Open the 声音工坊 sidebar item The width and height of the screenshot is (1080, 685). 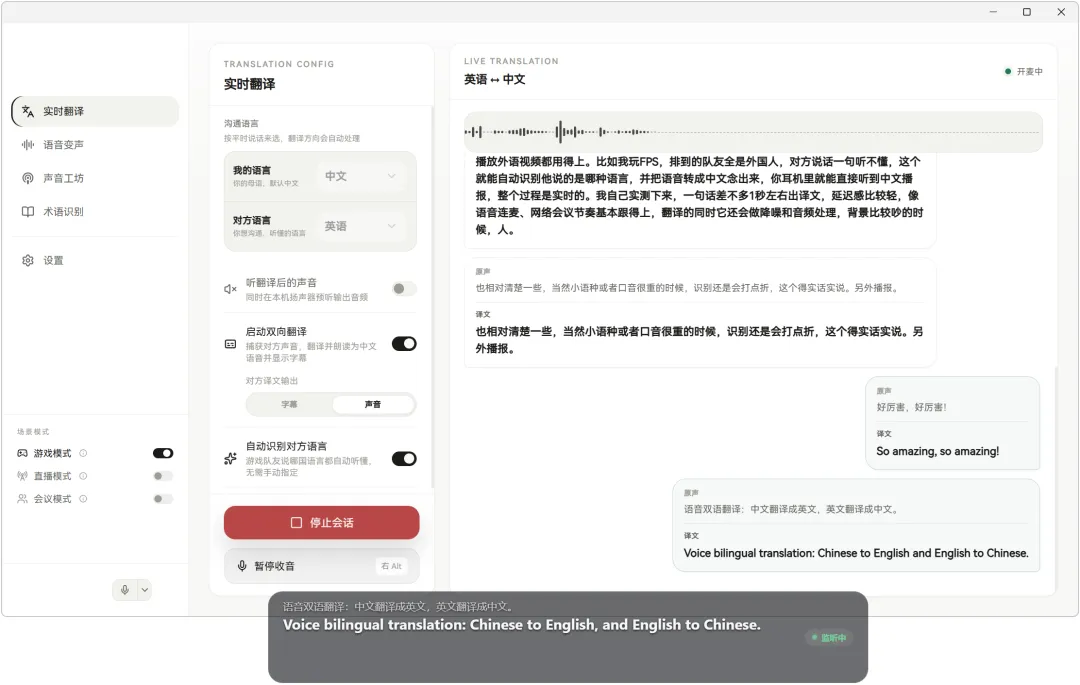click(x=95, y=178)
